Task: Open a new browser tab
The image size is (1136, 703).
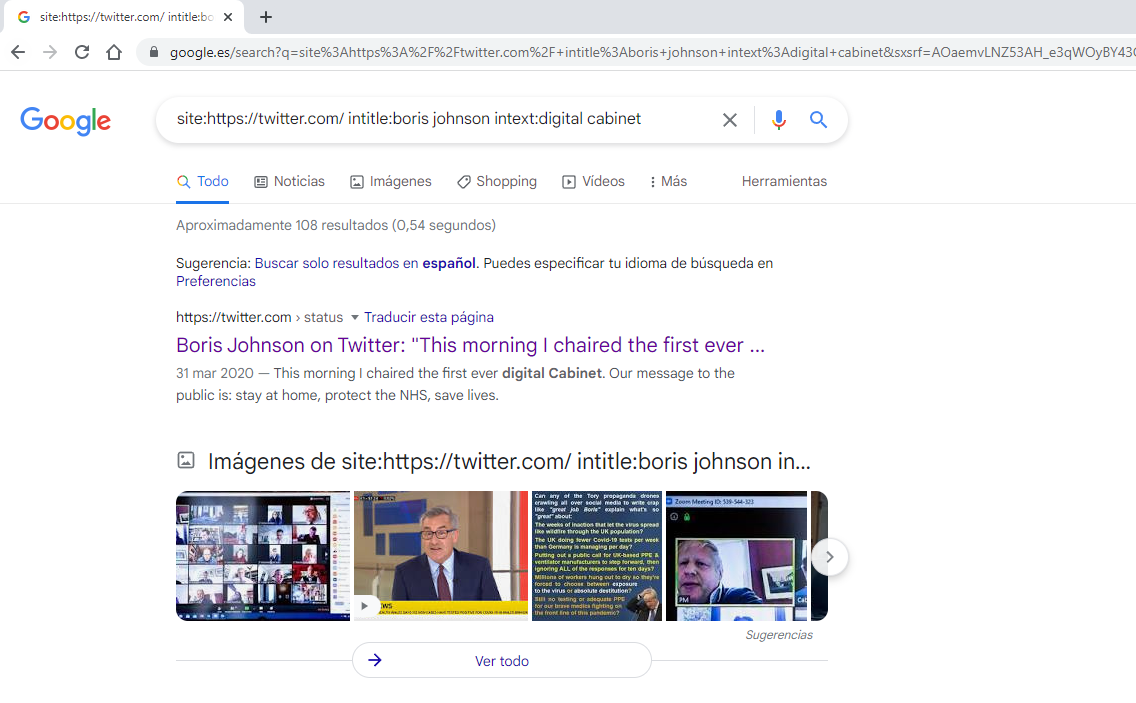Action: coord(266,17)
